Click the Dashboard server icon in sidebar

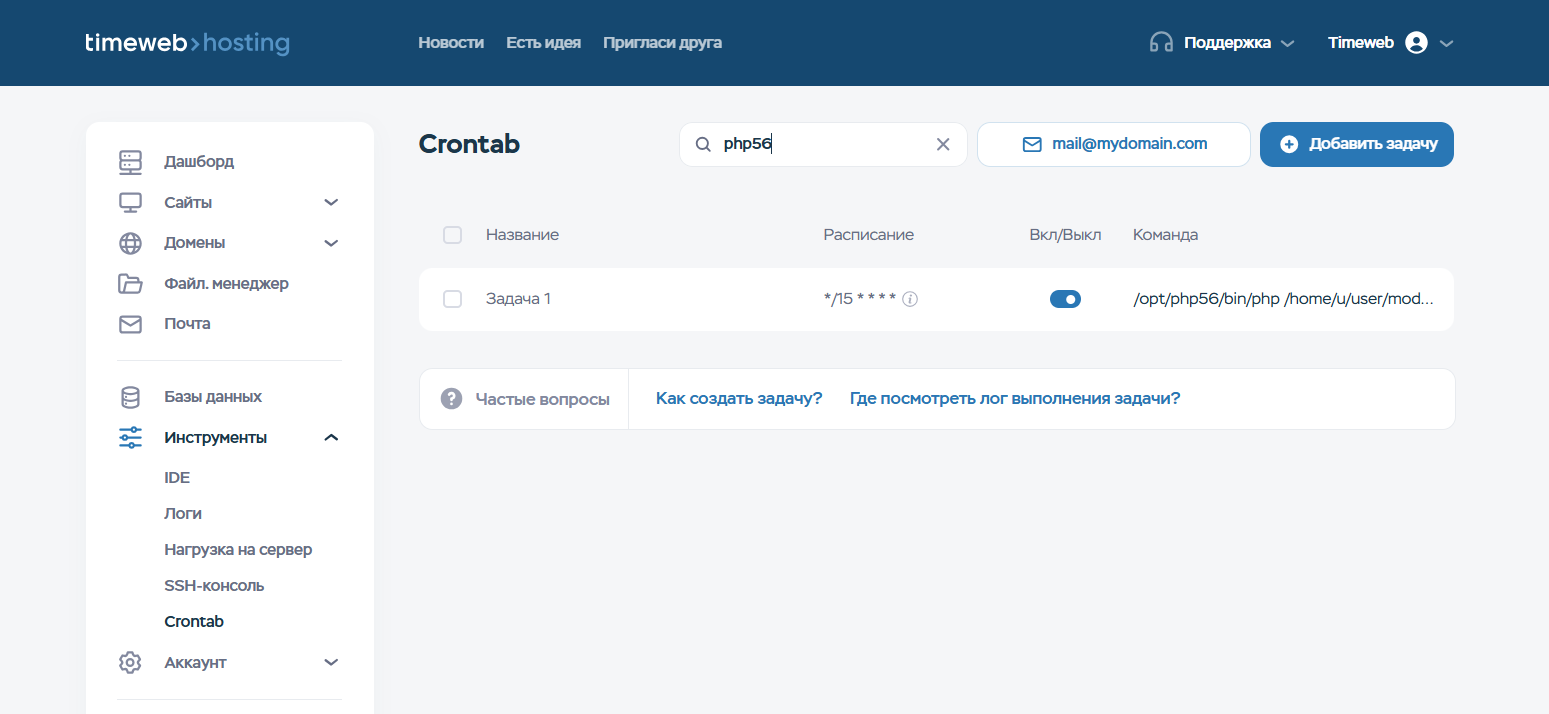tap(130, 162)
